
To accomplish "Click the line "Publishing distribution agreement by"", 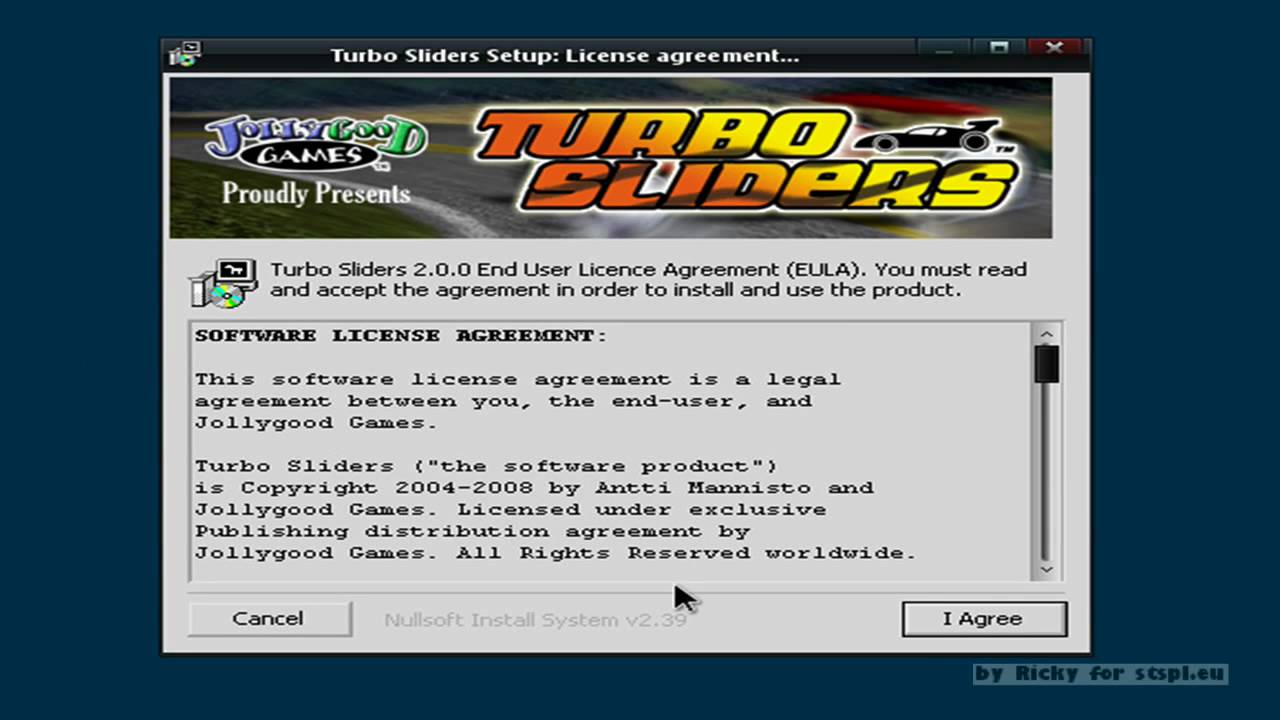I will click(x=472, y=532).
